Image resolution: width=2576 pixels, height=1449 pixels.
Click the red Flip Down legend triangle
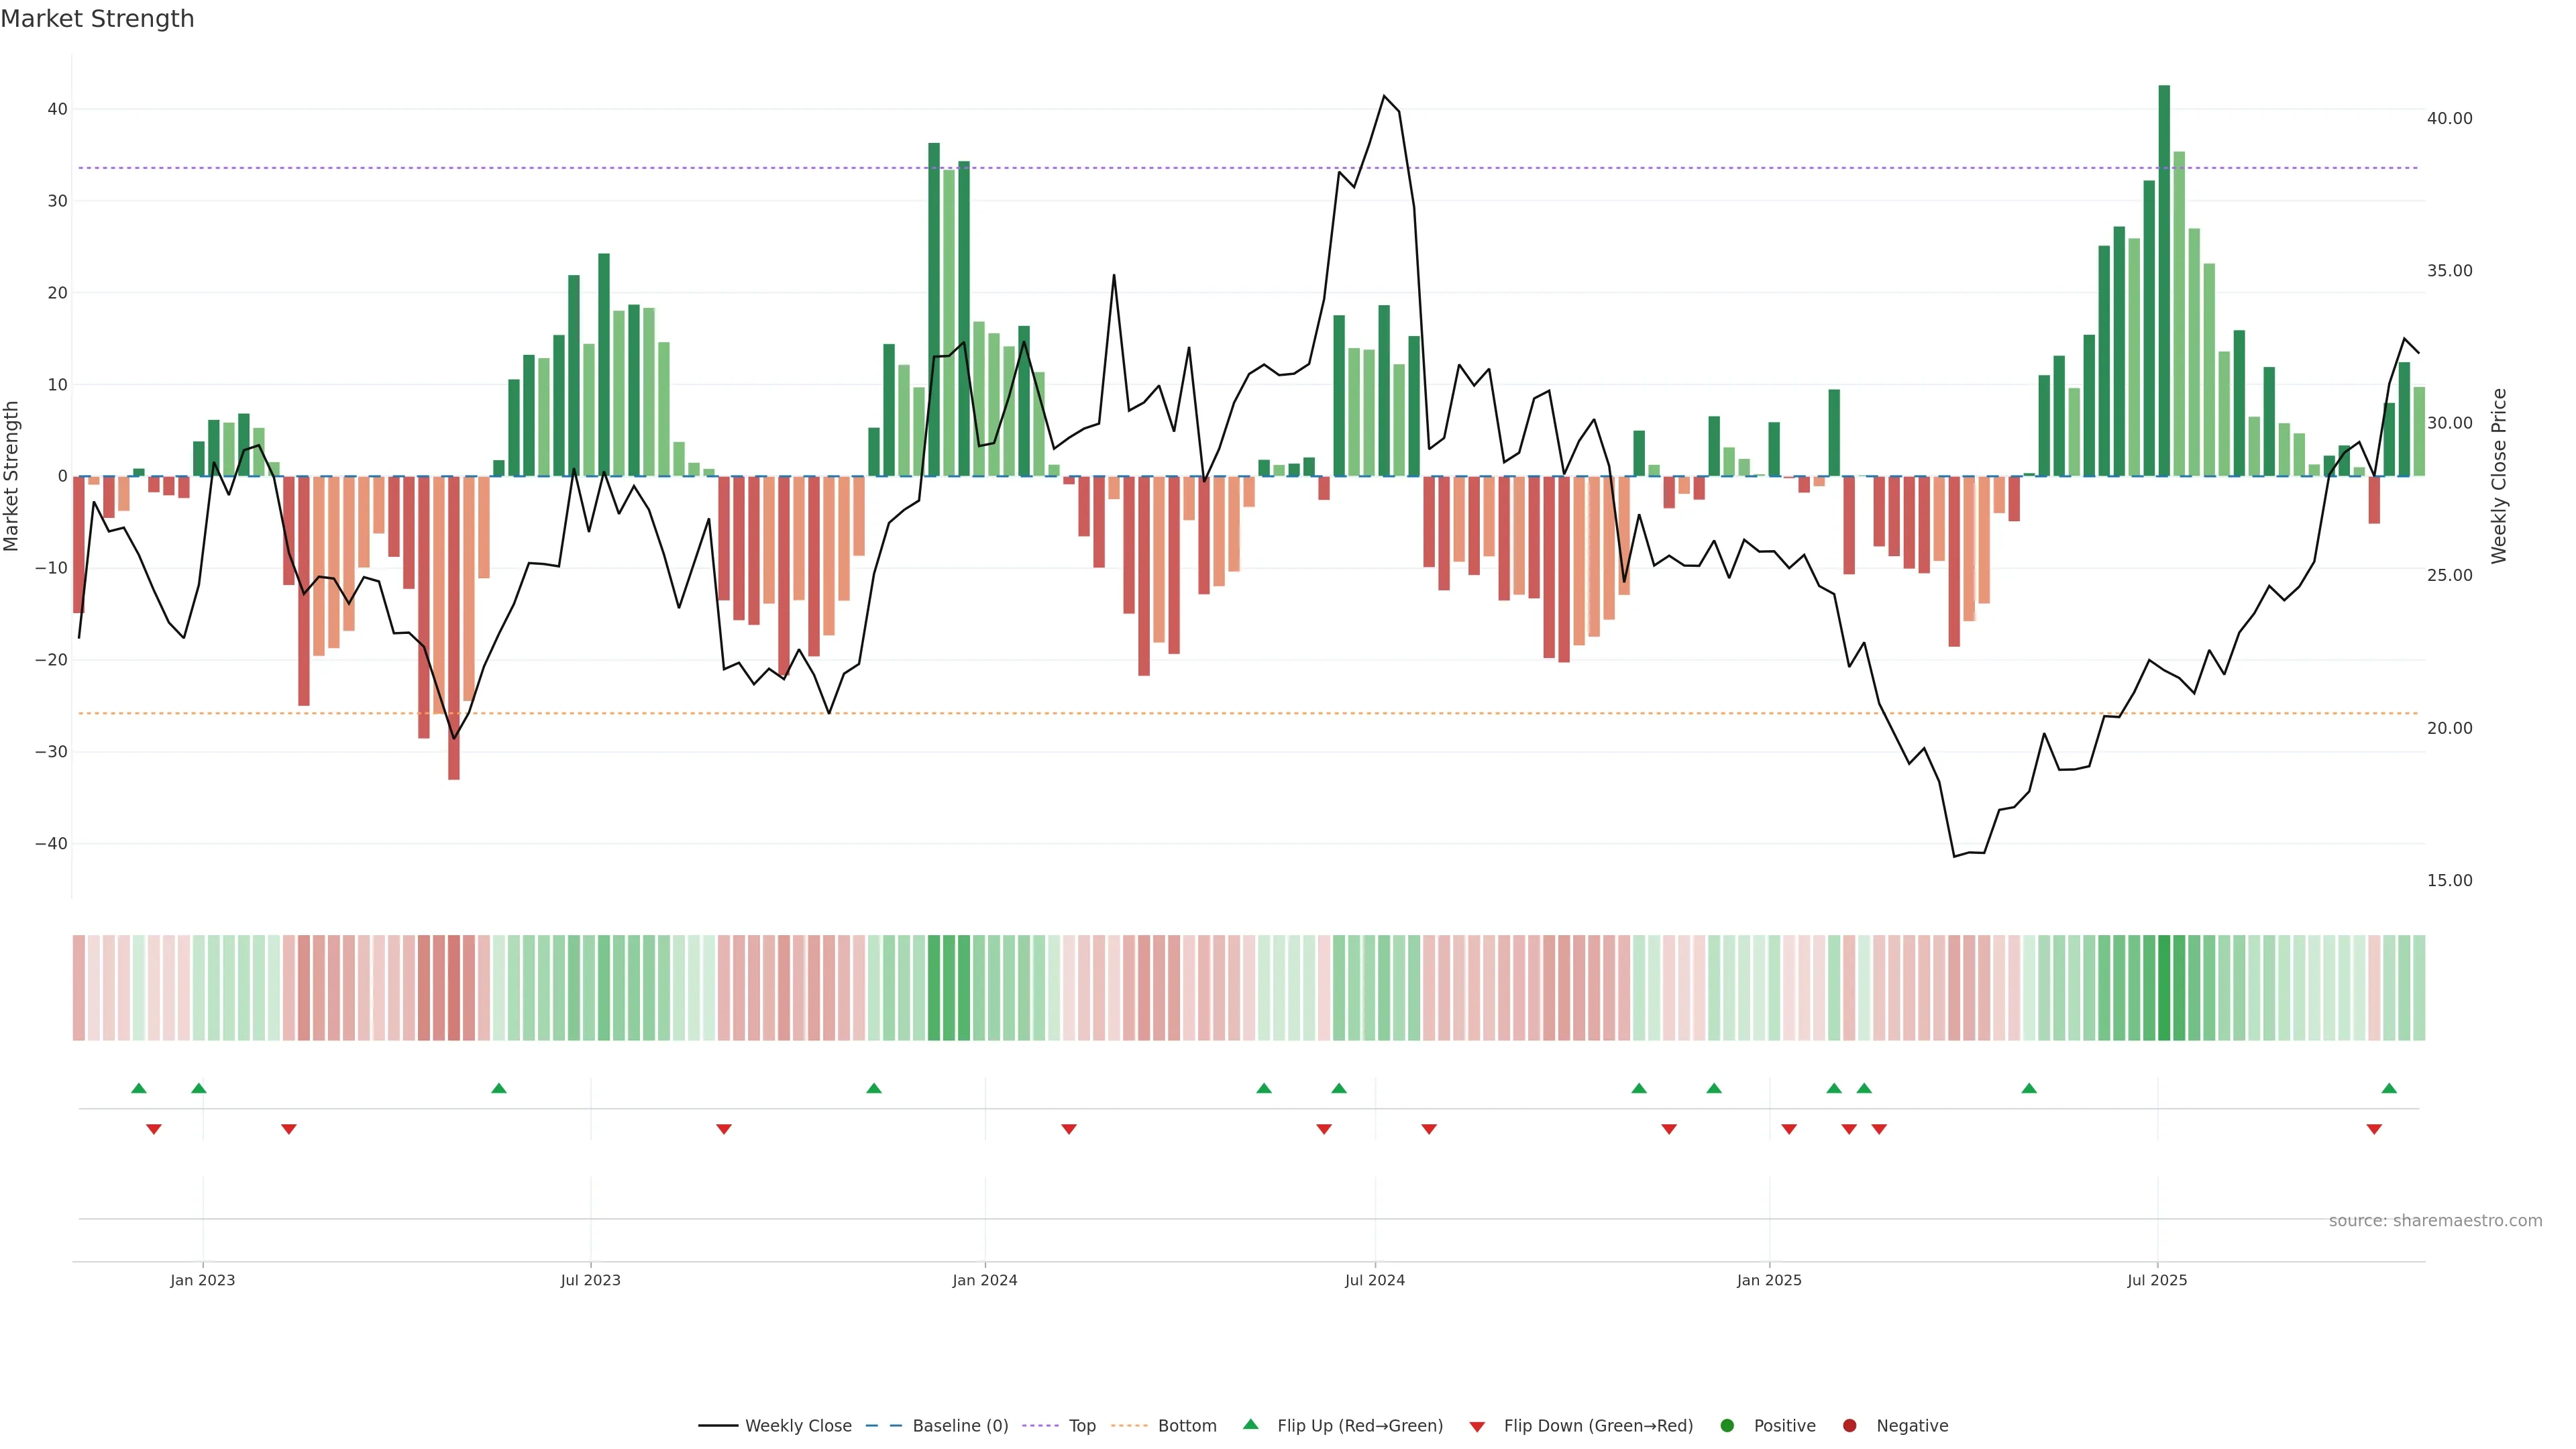click(x=1477, y=1426)
